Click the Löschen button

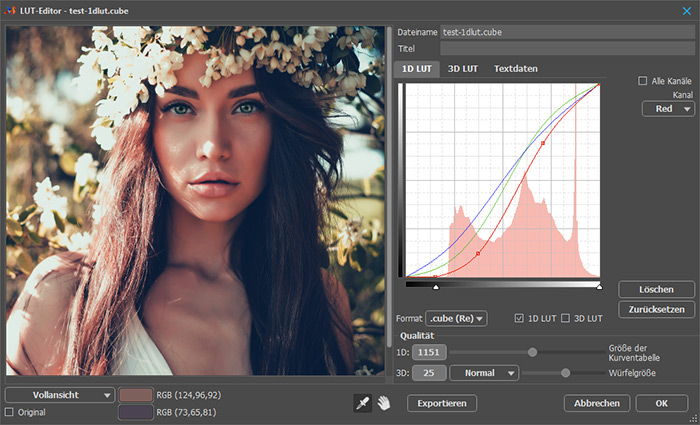[x=656, y=289]
